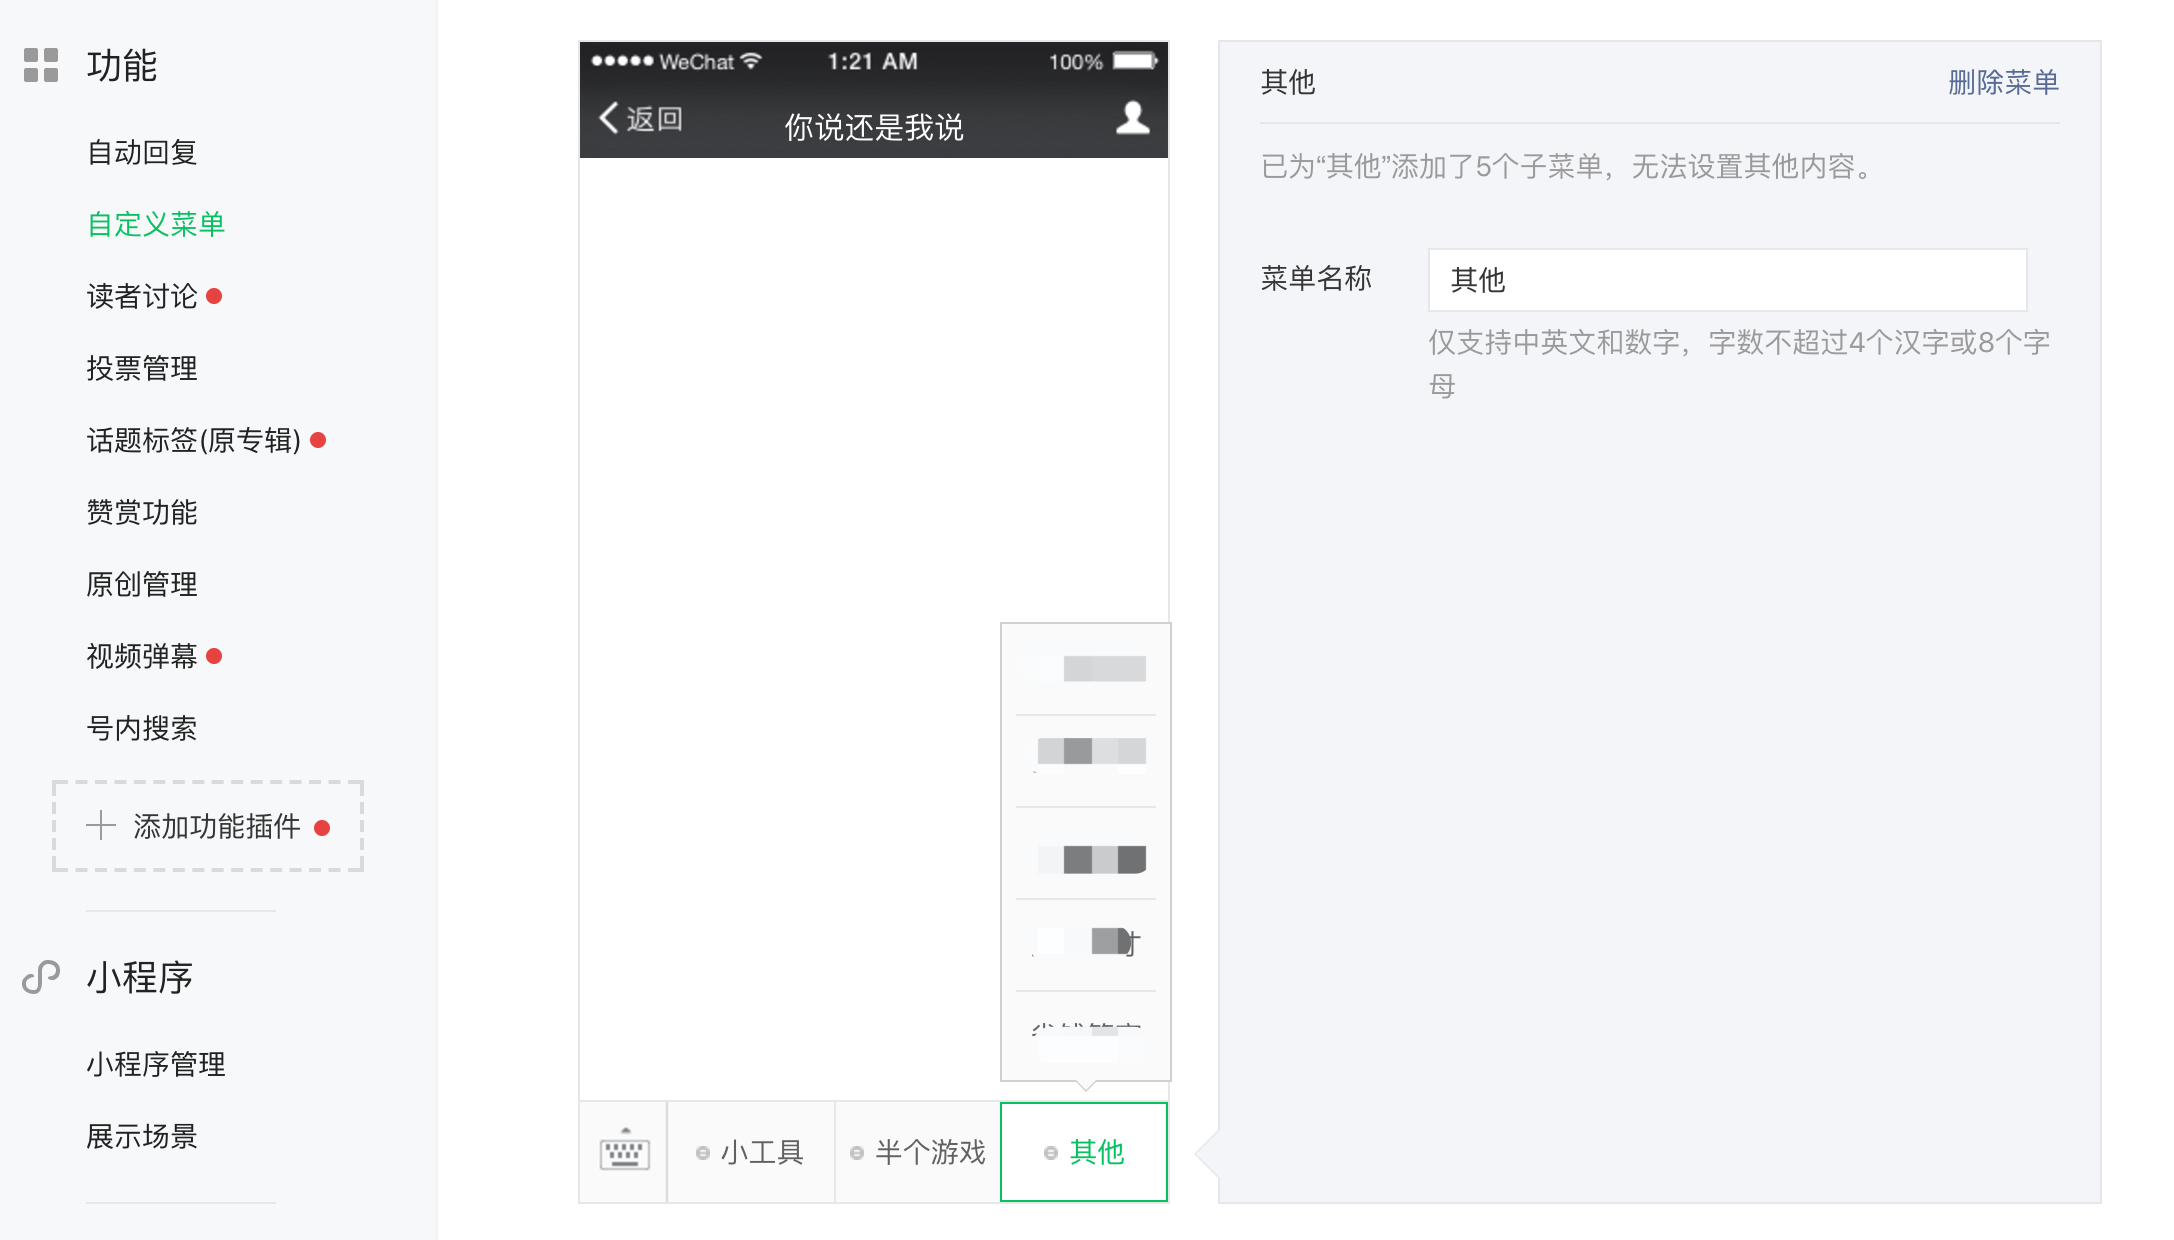This screenshot has height=1240, width=2174.
Task: Expand the 半个游戏 bottom menu
Action: tap(918, 1152)
